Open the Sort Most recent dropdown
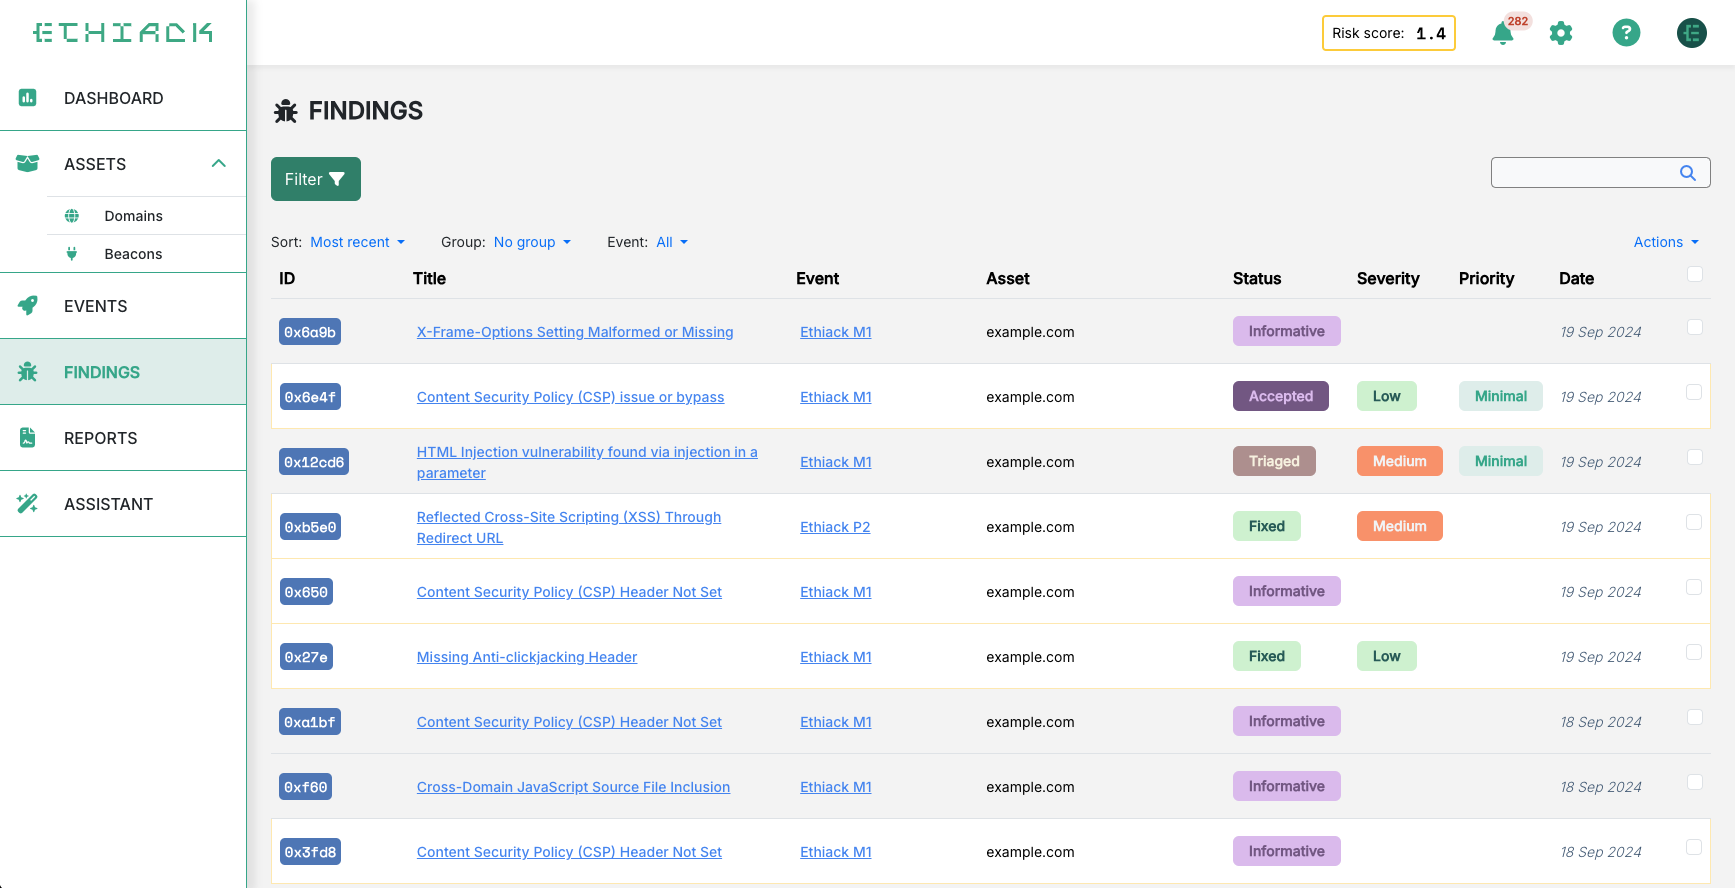 [x=358, y=242]
